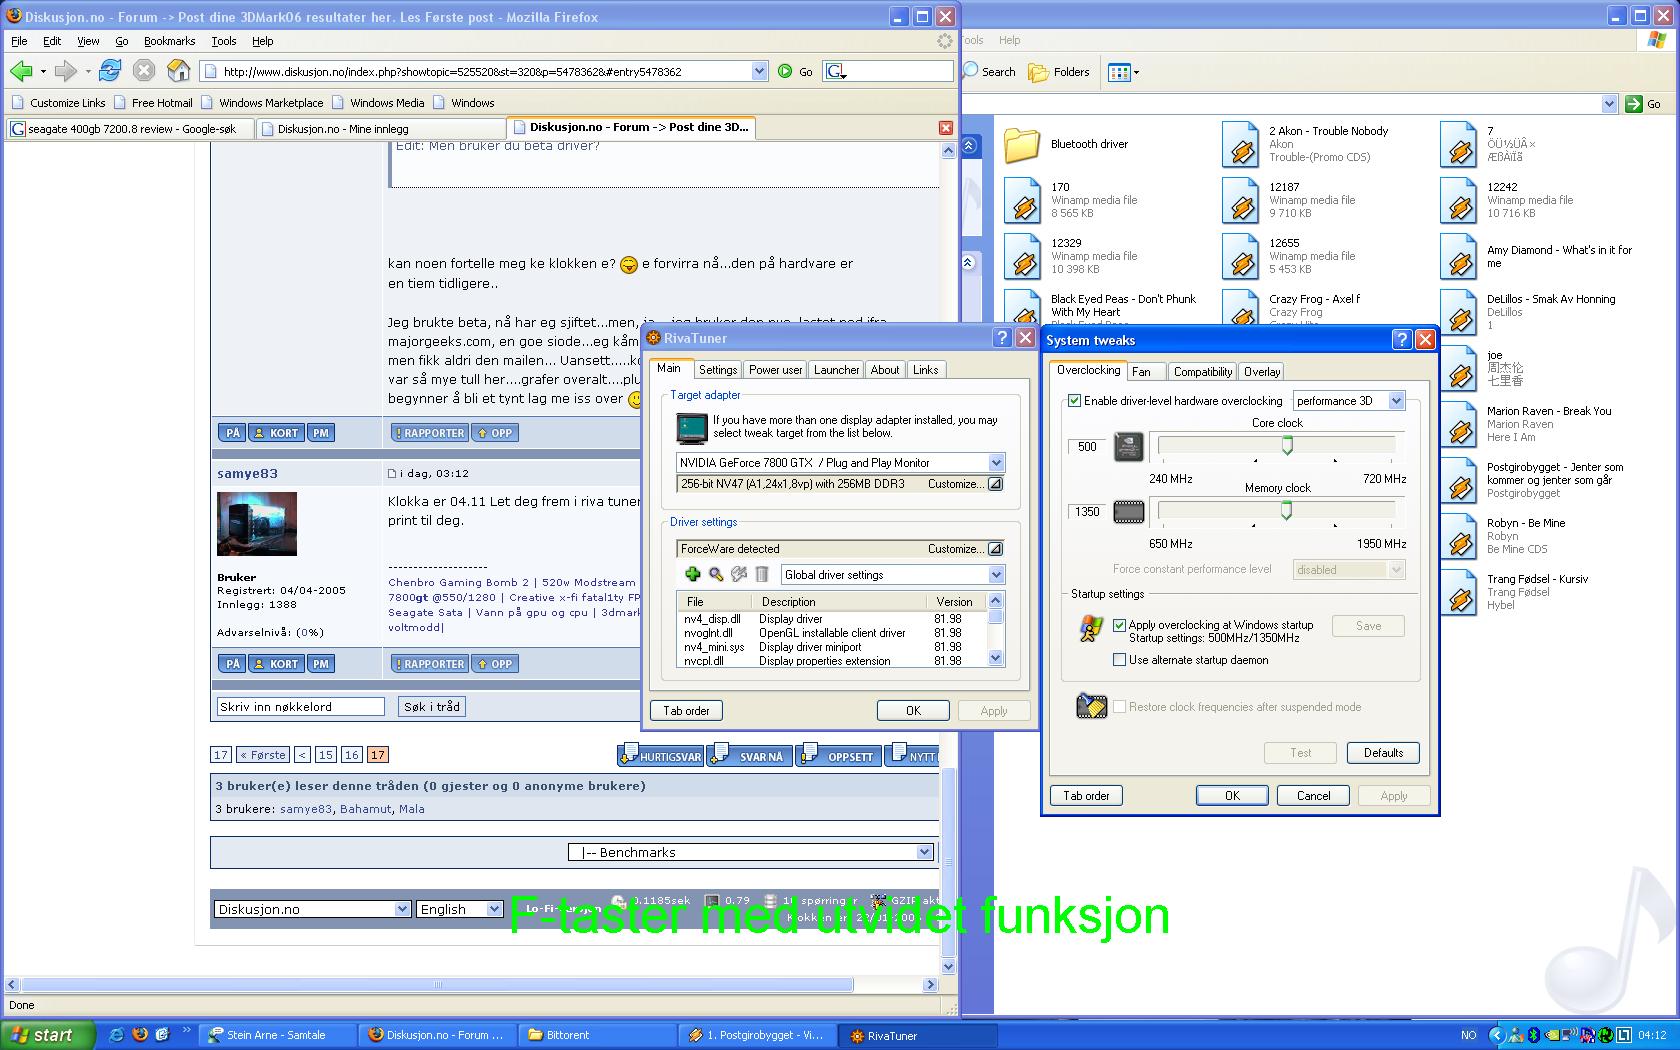Check Use alternate startup daemon
Viewport: 1680px width, 1050px height.
click(x=1120, y=660)
